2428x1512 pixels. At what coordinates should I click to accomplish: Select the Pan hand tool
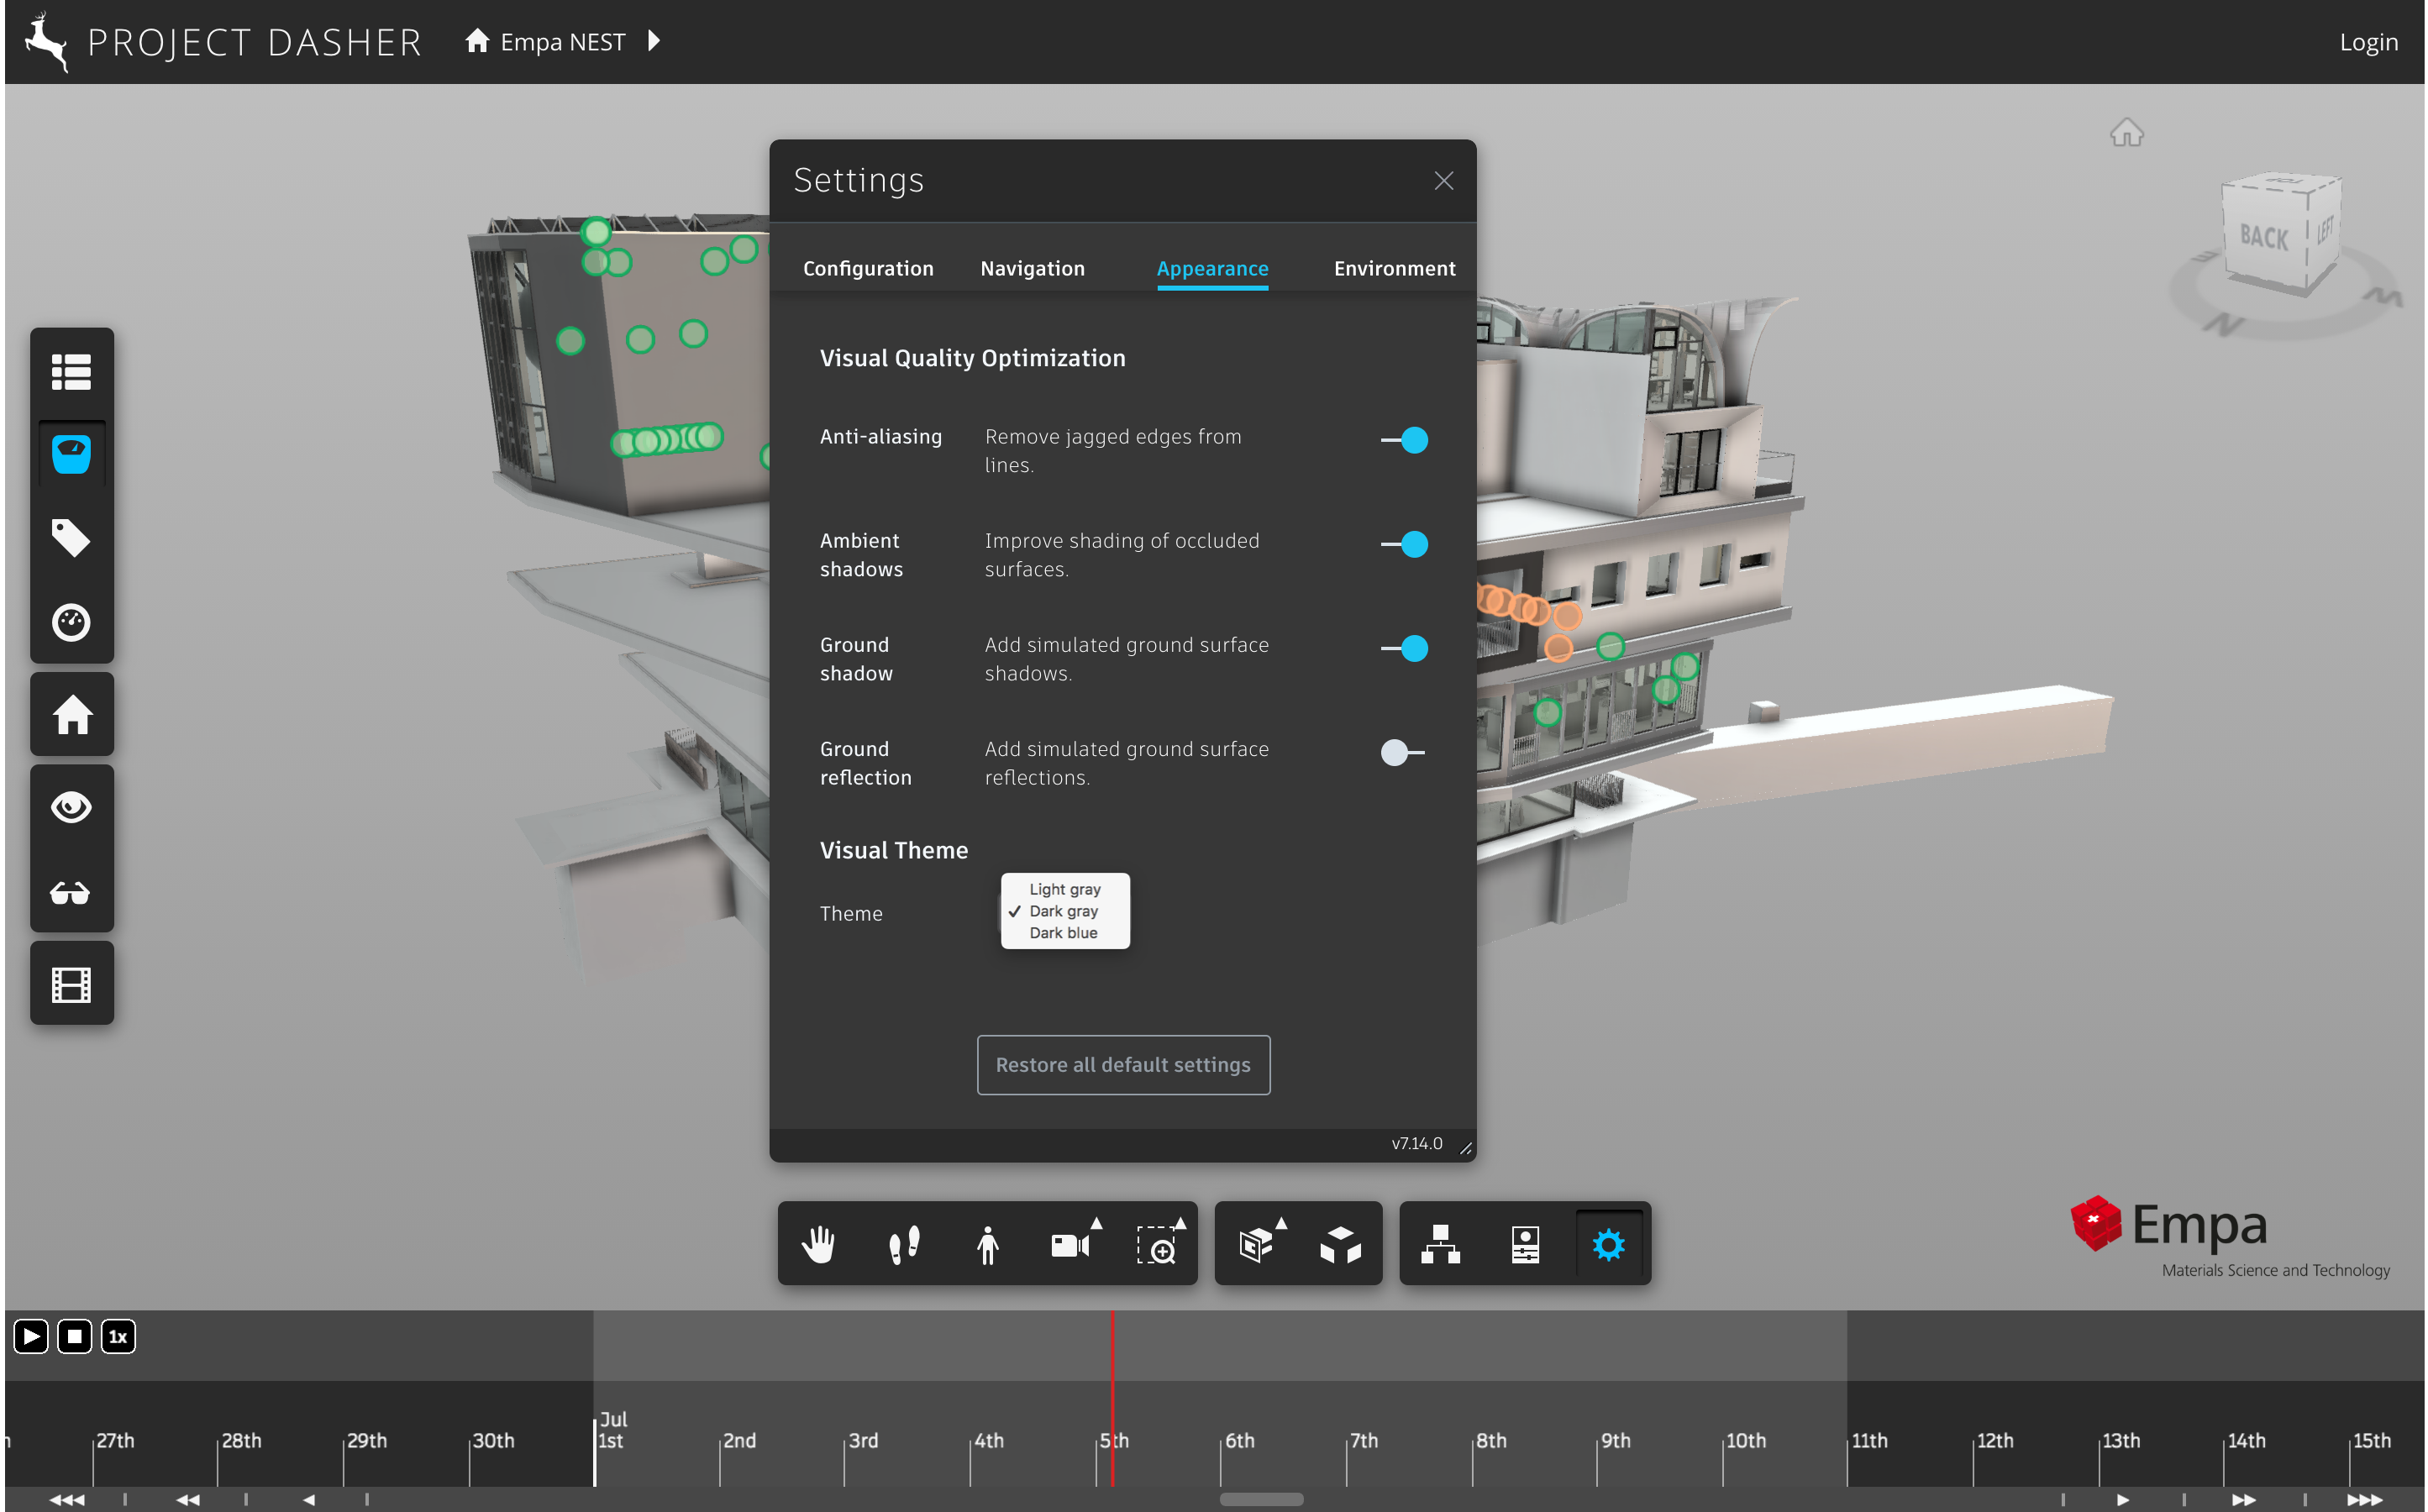point(818,1245)
